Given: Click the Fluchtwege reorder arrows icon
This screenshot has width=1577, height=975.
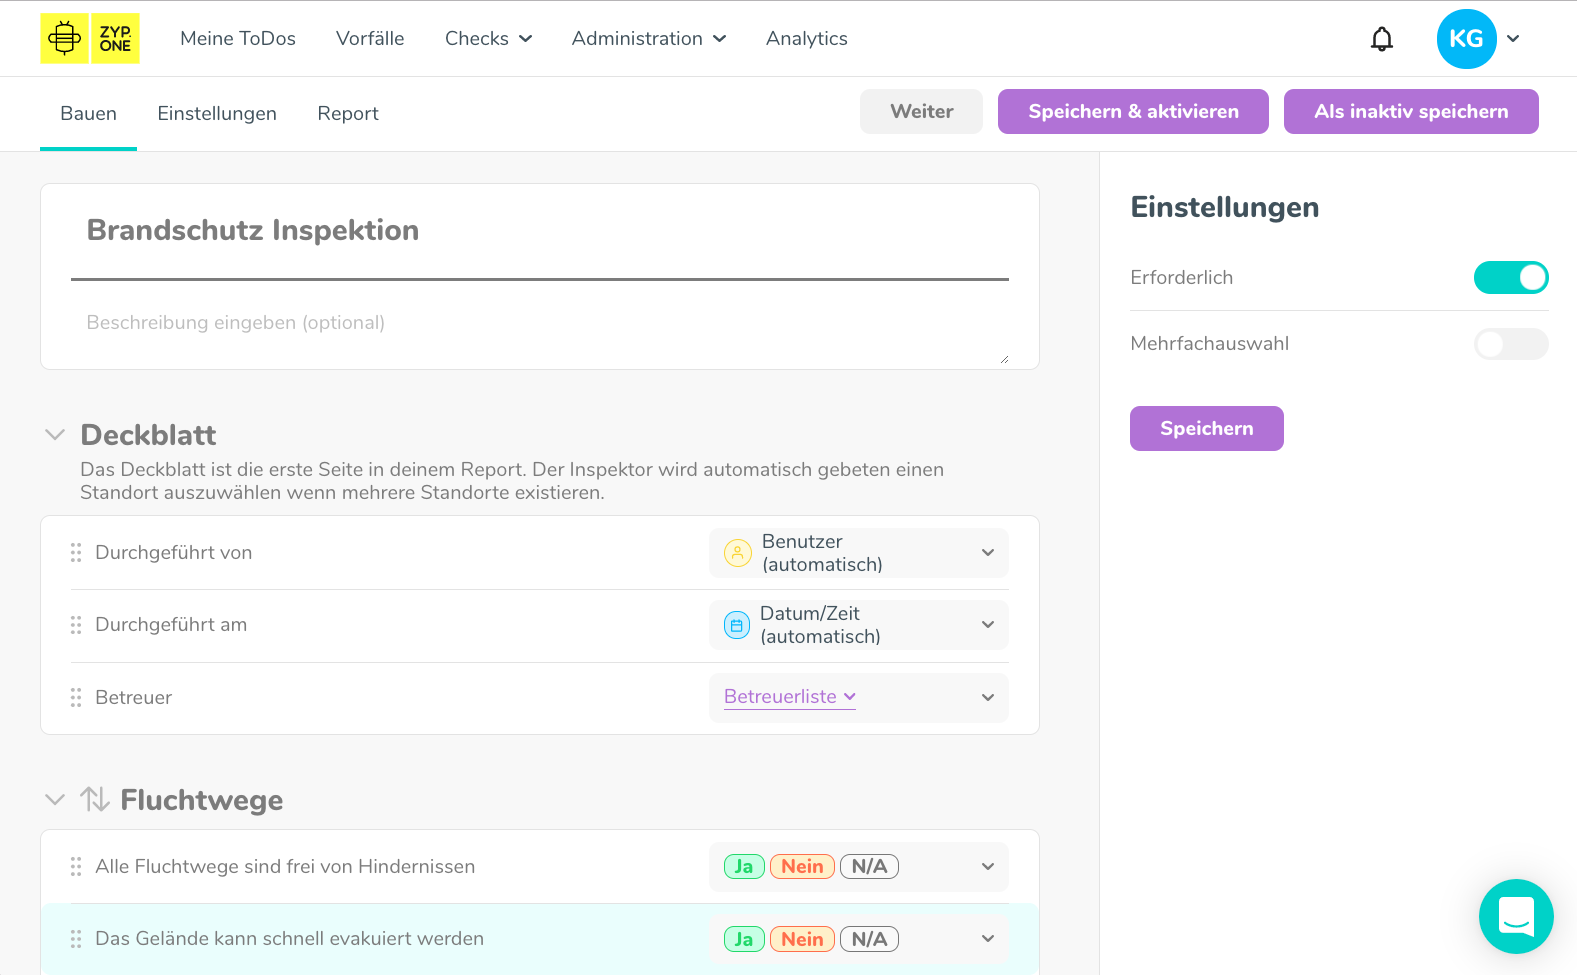Looking at the screenshot, I should [95, 799].
